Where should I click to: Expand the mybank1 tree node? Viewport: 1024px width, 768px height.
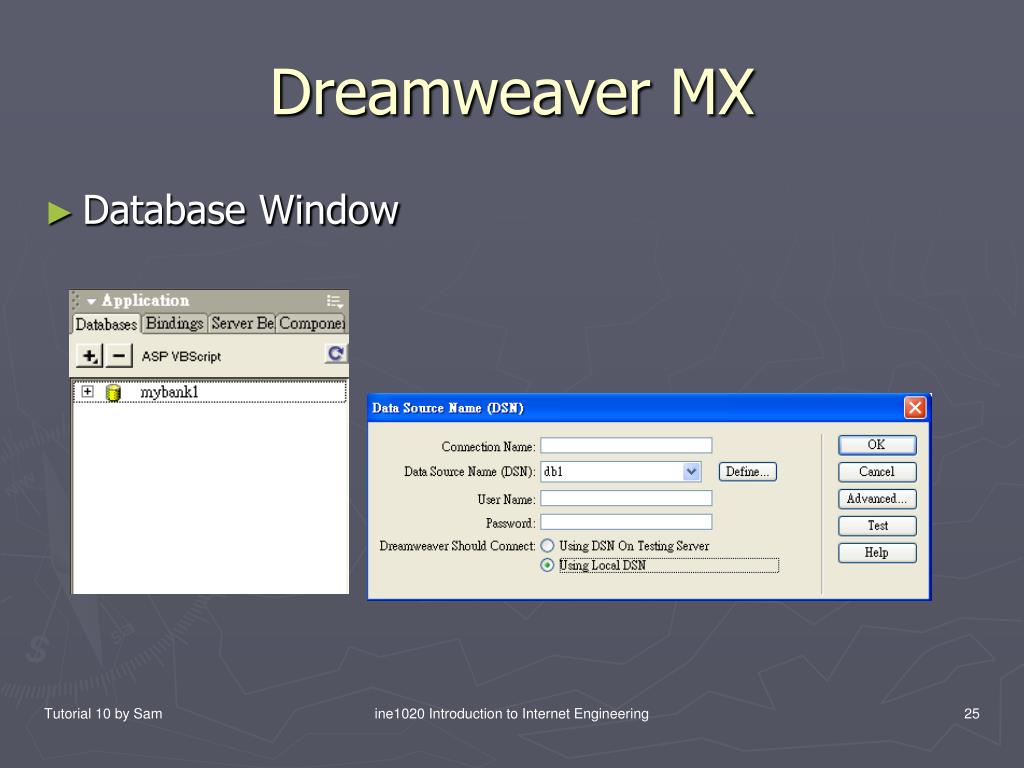[88, 391]
